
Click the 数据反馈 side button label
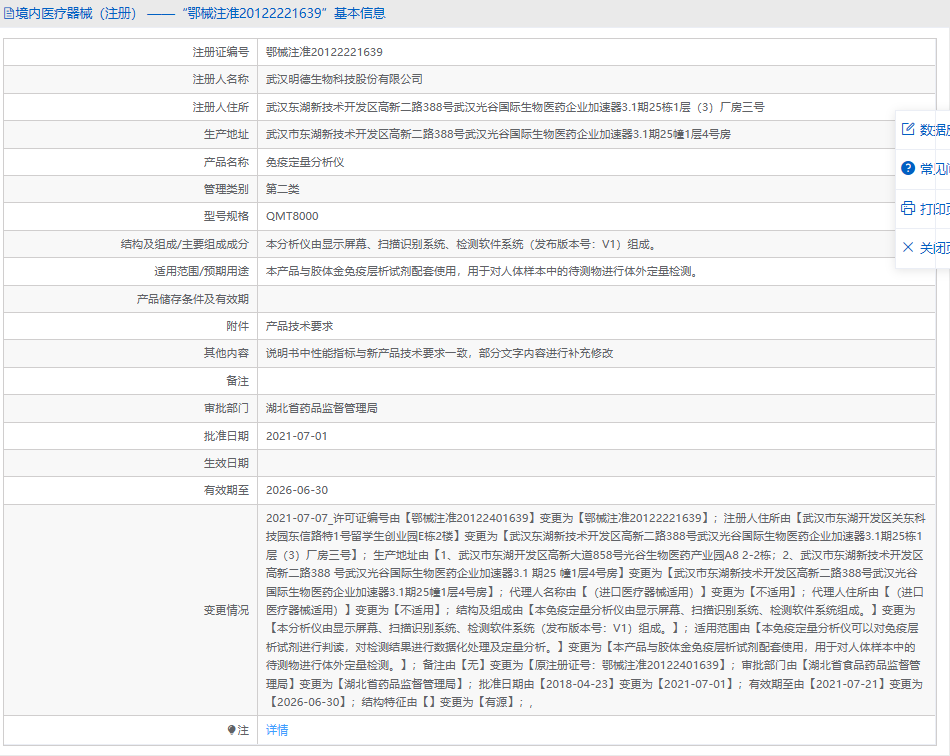[934, 130]
